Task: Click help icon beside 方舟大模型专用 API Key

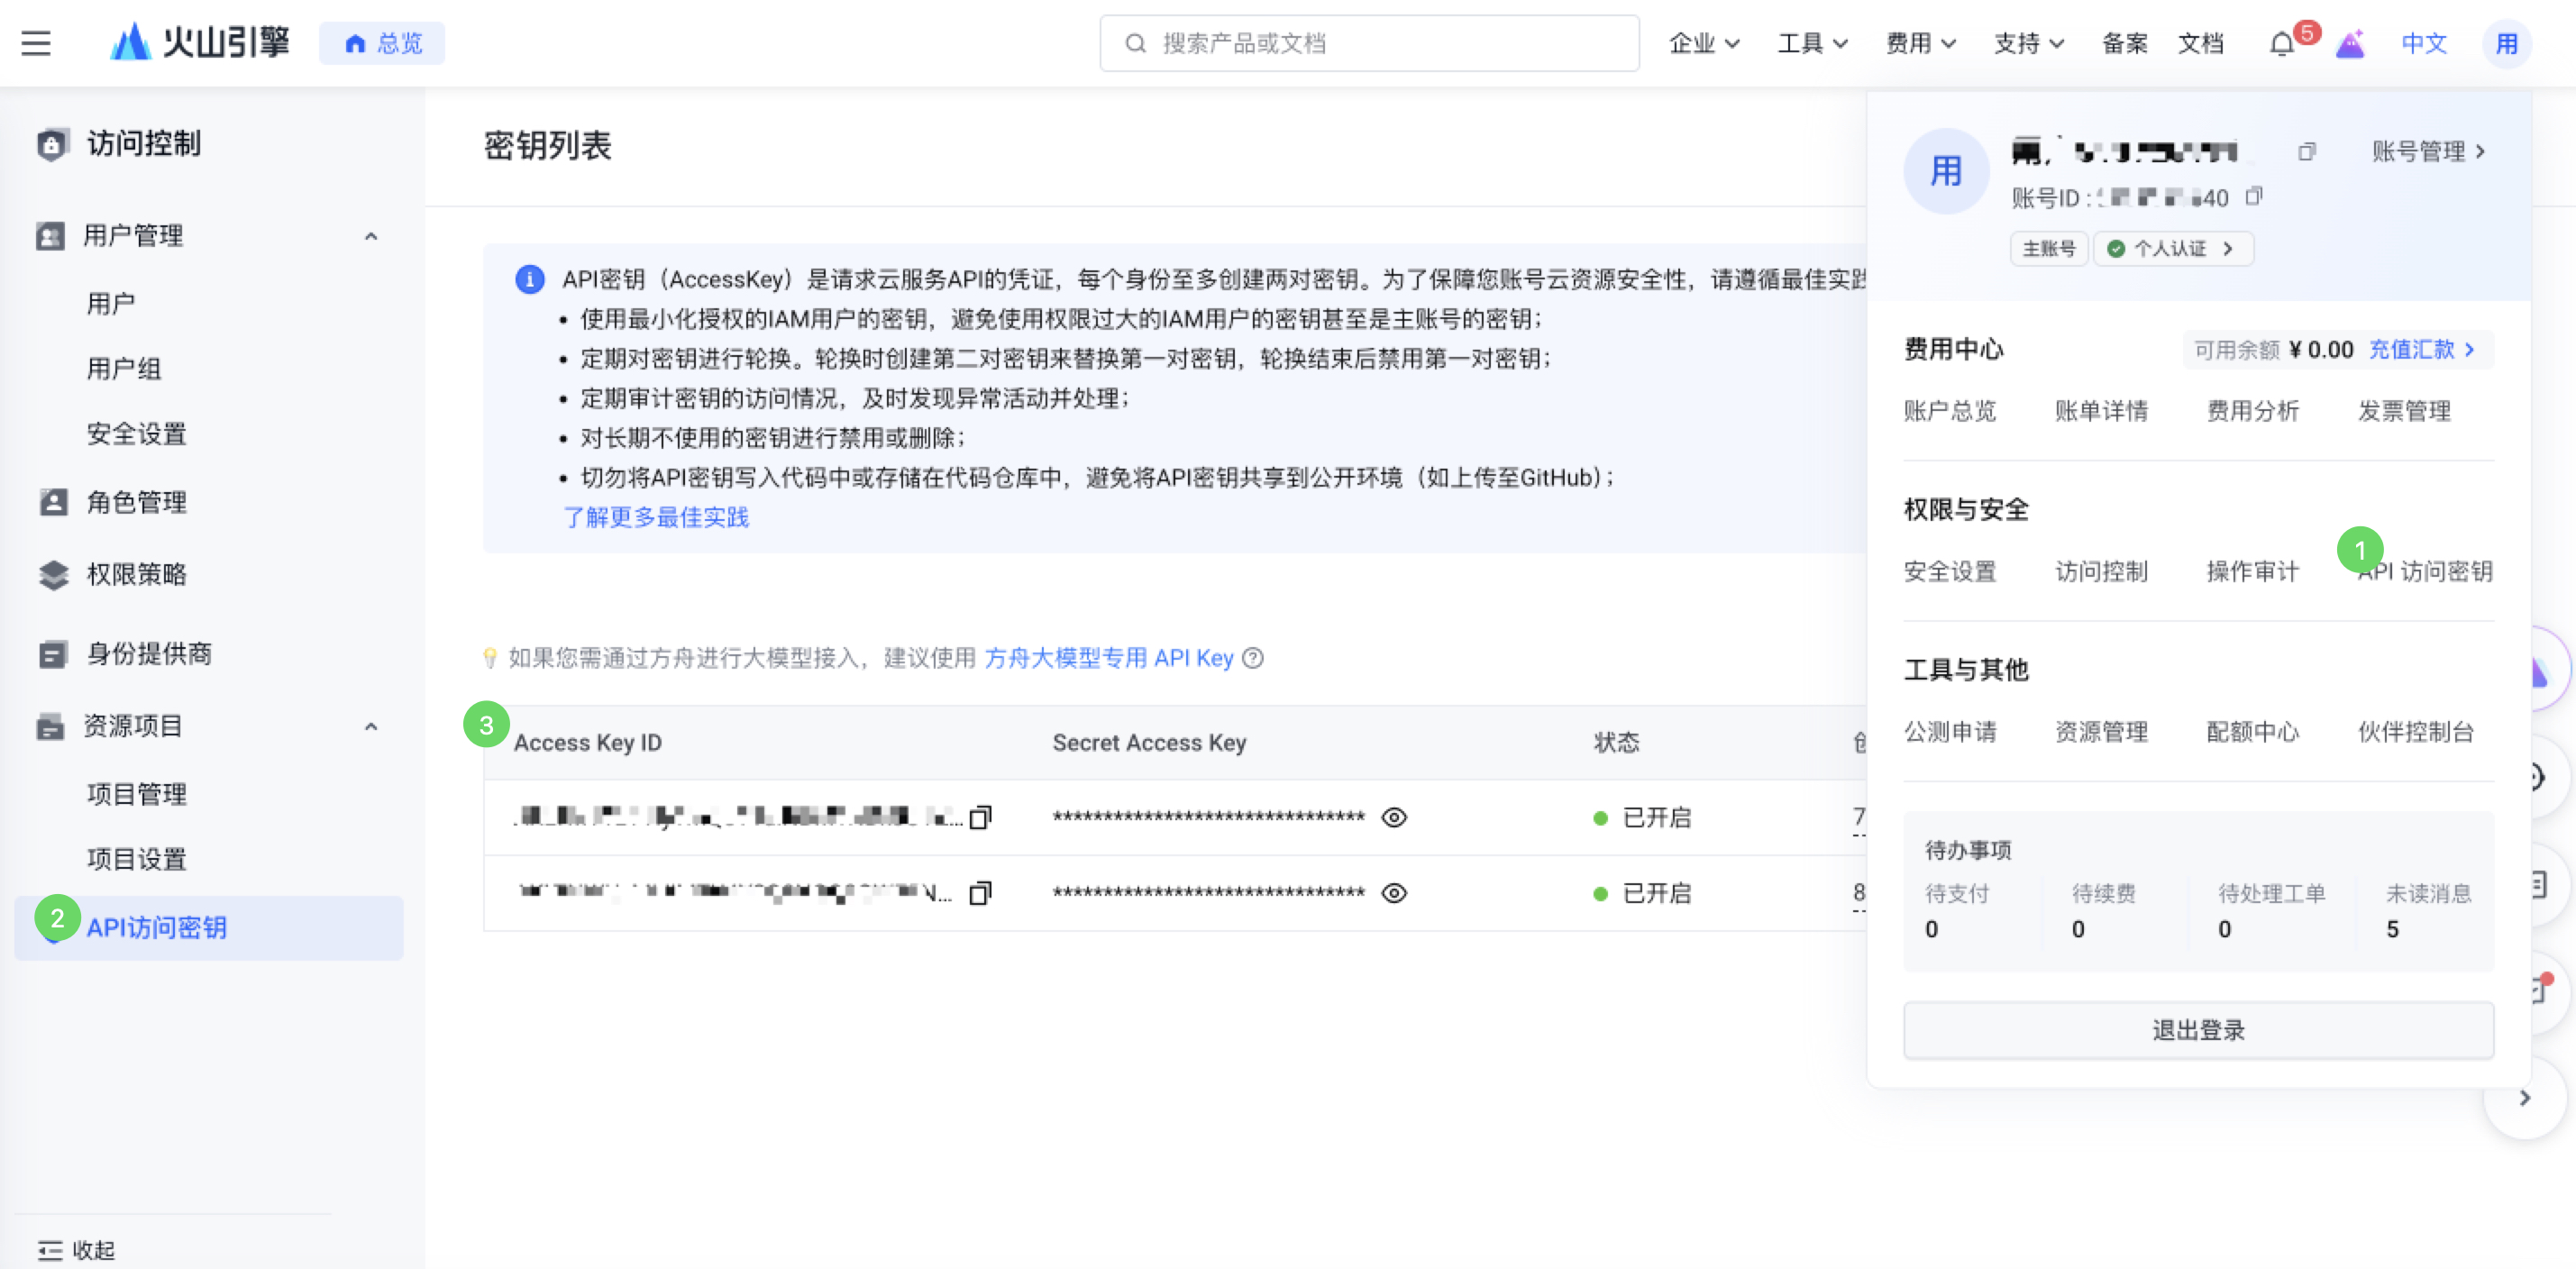Action: click(1253, 658)
